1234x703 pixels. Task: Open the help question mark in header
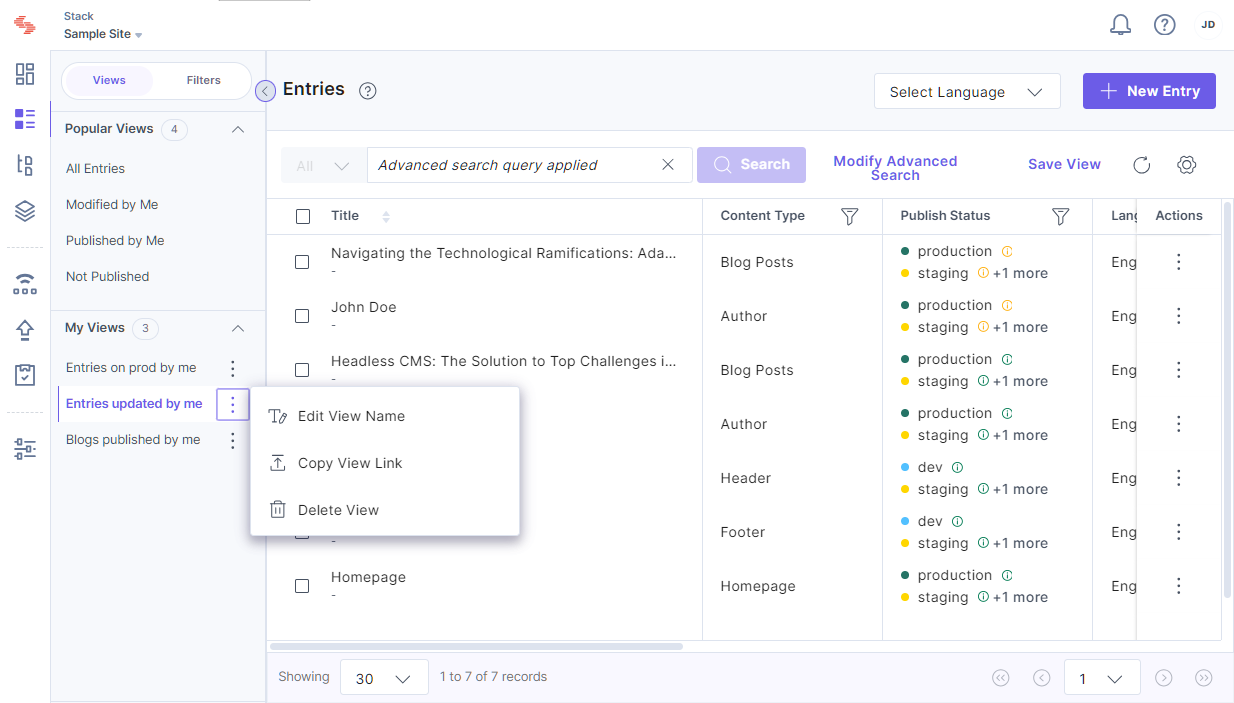1164,25
